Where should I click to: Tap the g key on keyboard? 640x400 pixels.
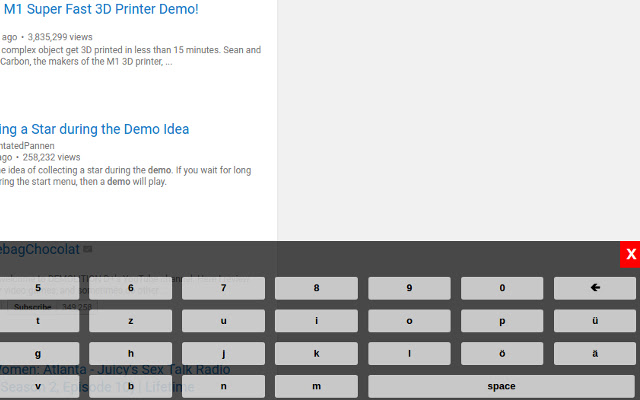click(39, 353)
